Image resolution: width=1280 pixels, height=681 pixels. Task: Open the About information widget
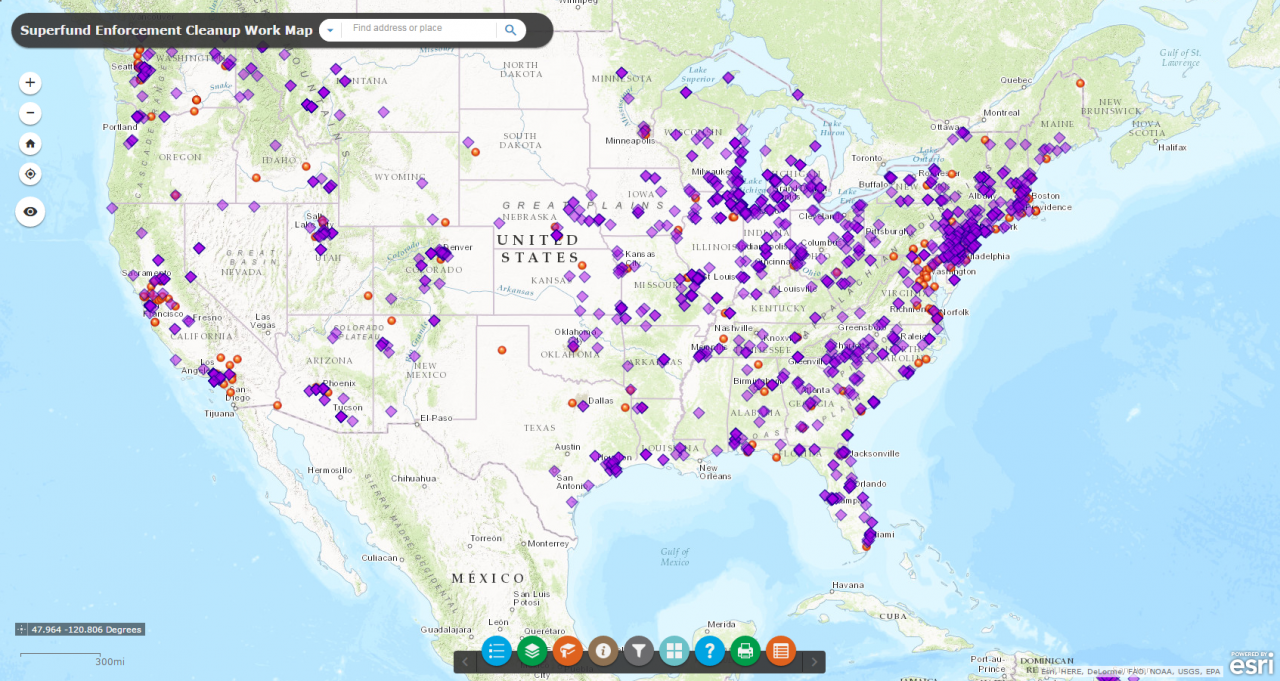[x=603, y=650]
